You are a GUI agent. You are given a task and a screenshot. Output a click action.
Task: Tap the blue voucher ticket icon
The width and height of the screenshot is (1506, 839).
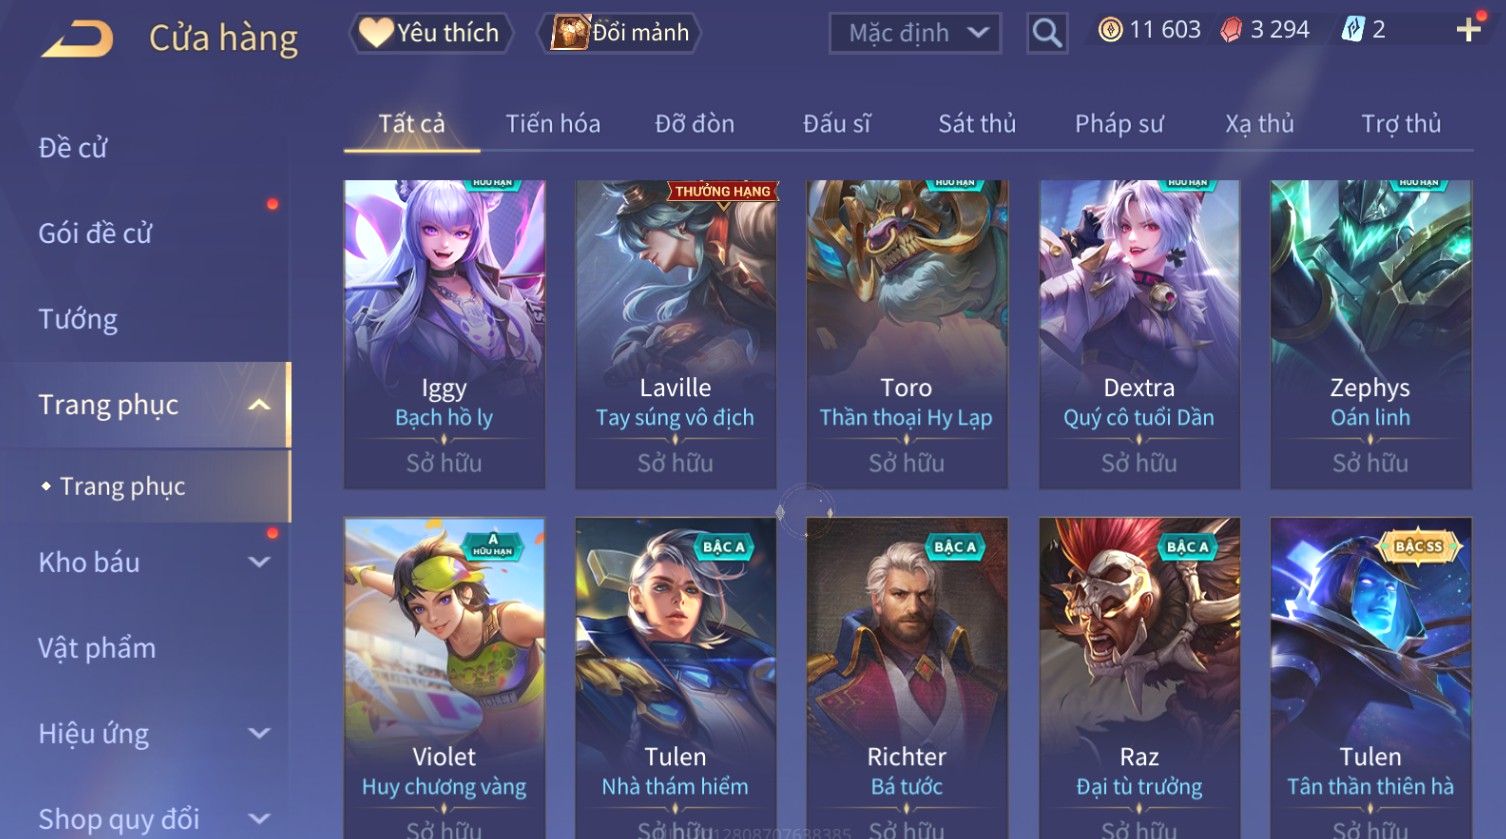coord(1352,30)
